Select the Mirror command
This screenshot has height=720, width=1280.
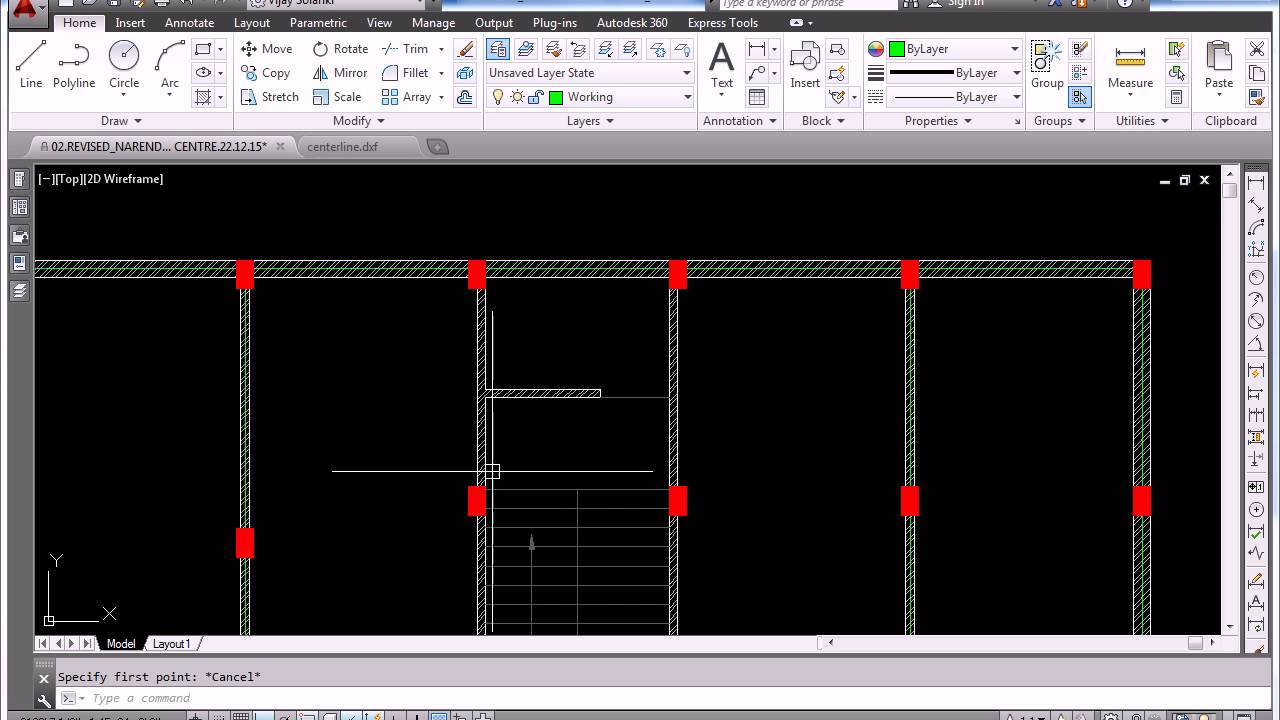pos(340,72)
